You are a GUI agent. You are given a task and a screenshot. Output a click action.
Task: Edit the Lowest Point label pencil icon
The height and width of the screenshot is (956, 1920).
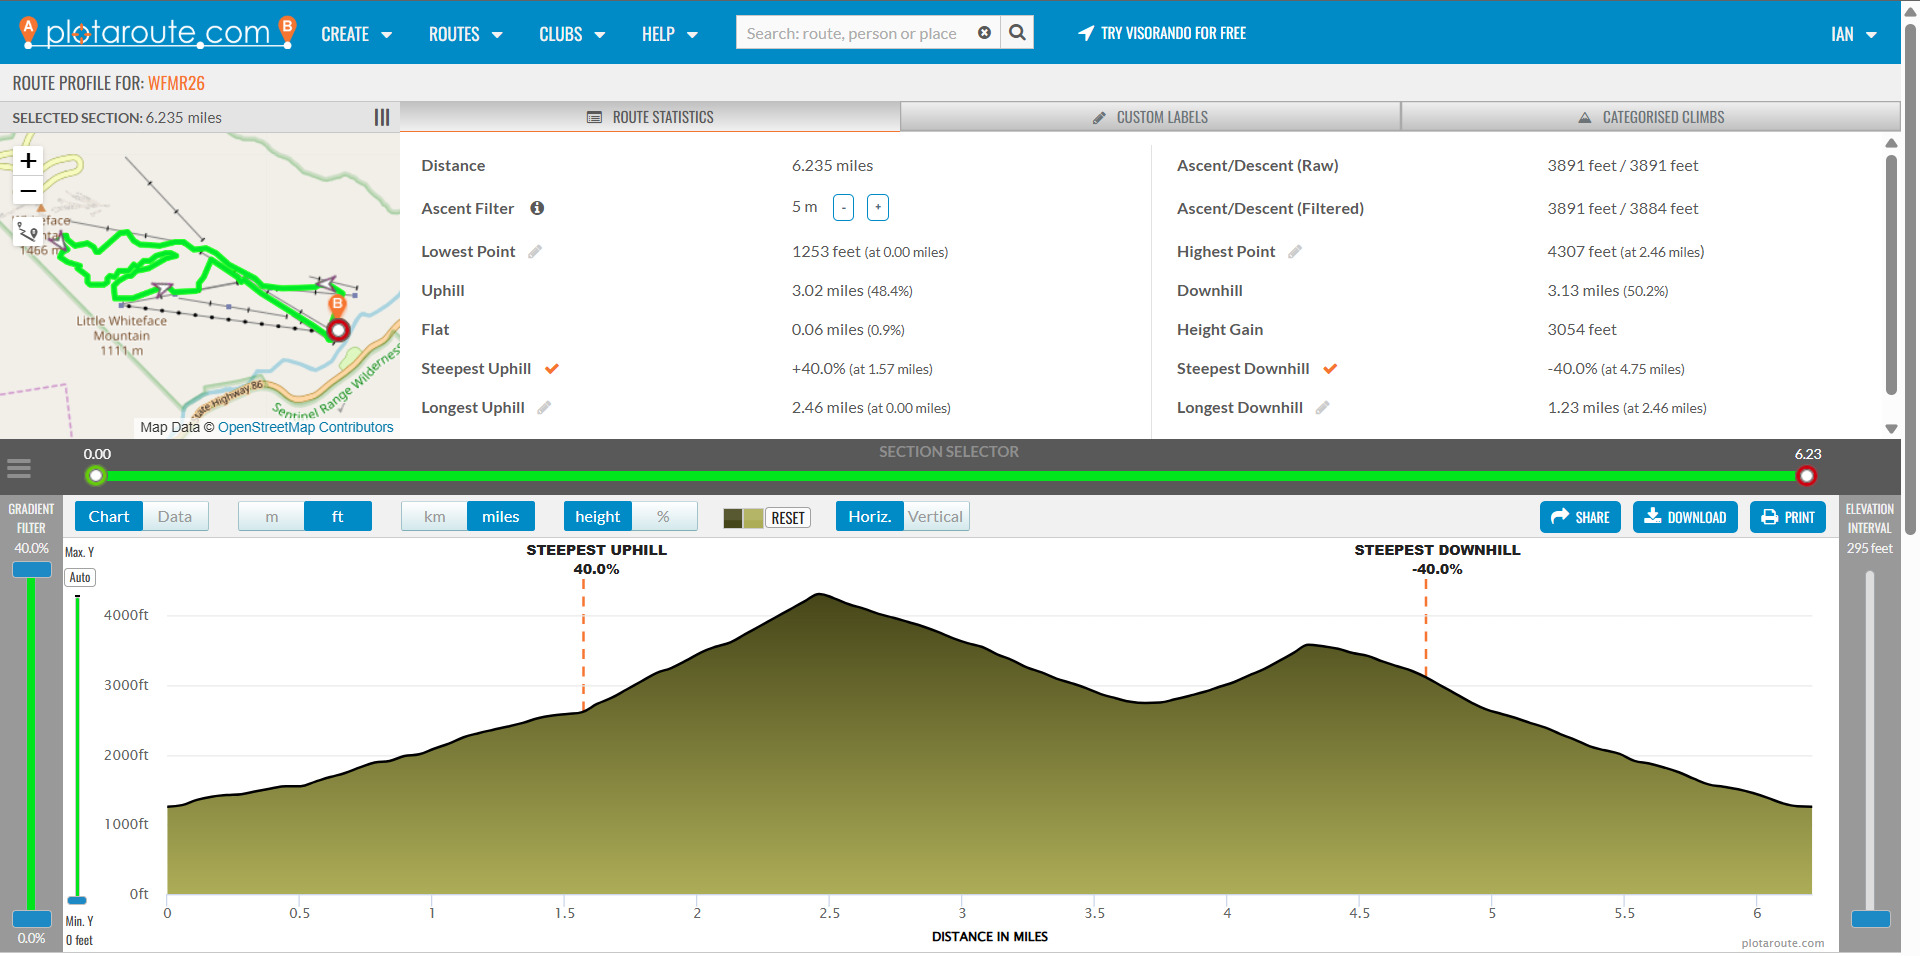point(535,252)
